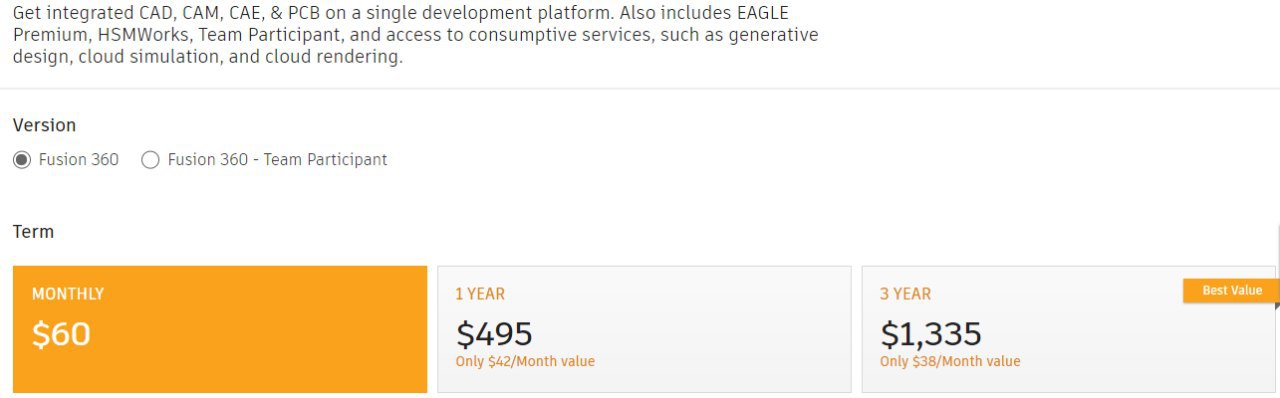Click the Fusion 360 - Team Participant label text

tap(277, 160)
